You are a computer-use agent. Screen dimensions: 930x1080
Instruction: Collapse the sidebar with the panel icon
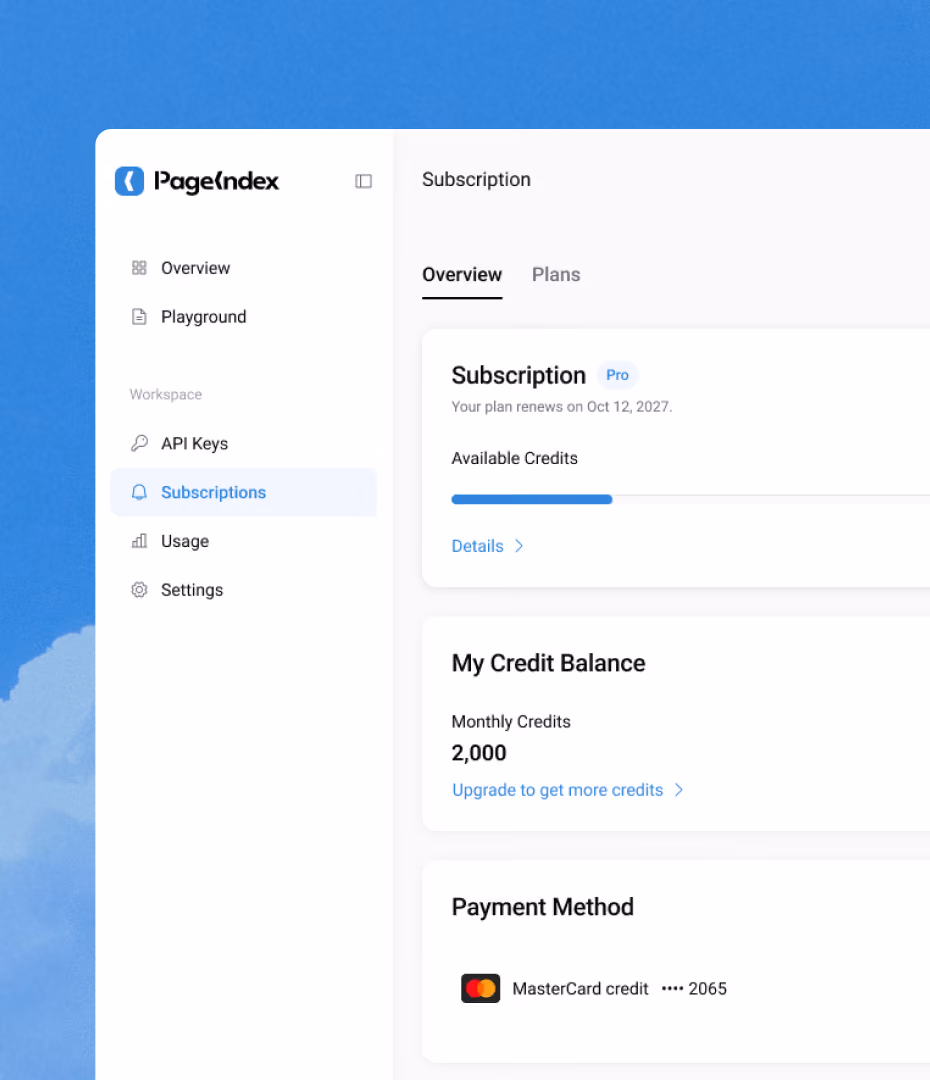[x=363, y=181]
